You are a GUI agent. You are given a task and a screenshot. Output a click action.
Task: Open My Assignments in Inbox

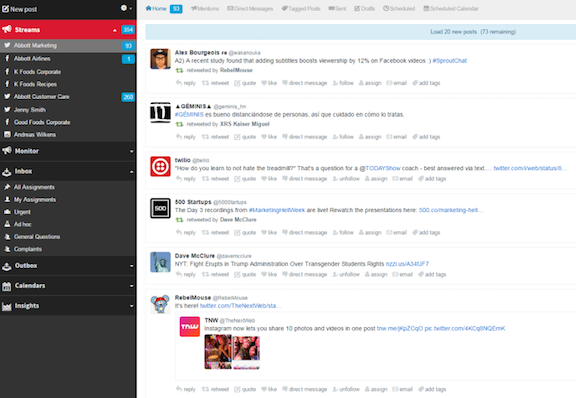[68, 200]
